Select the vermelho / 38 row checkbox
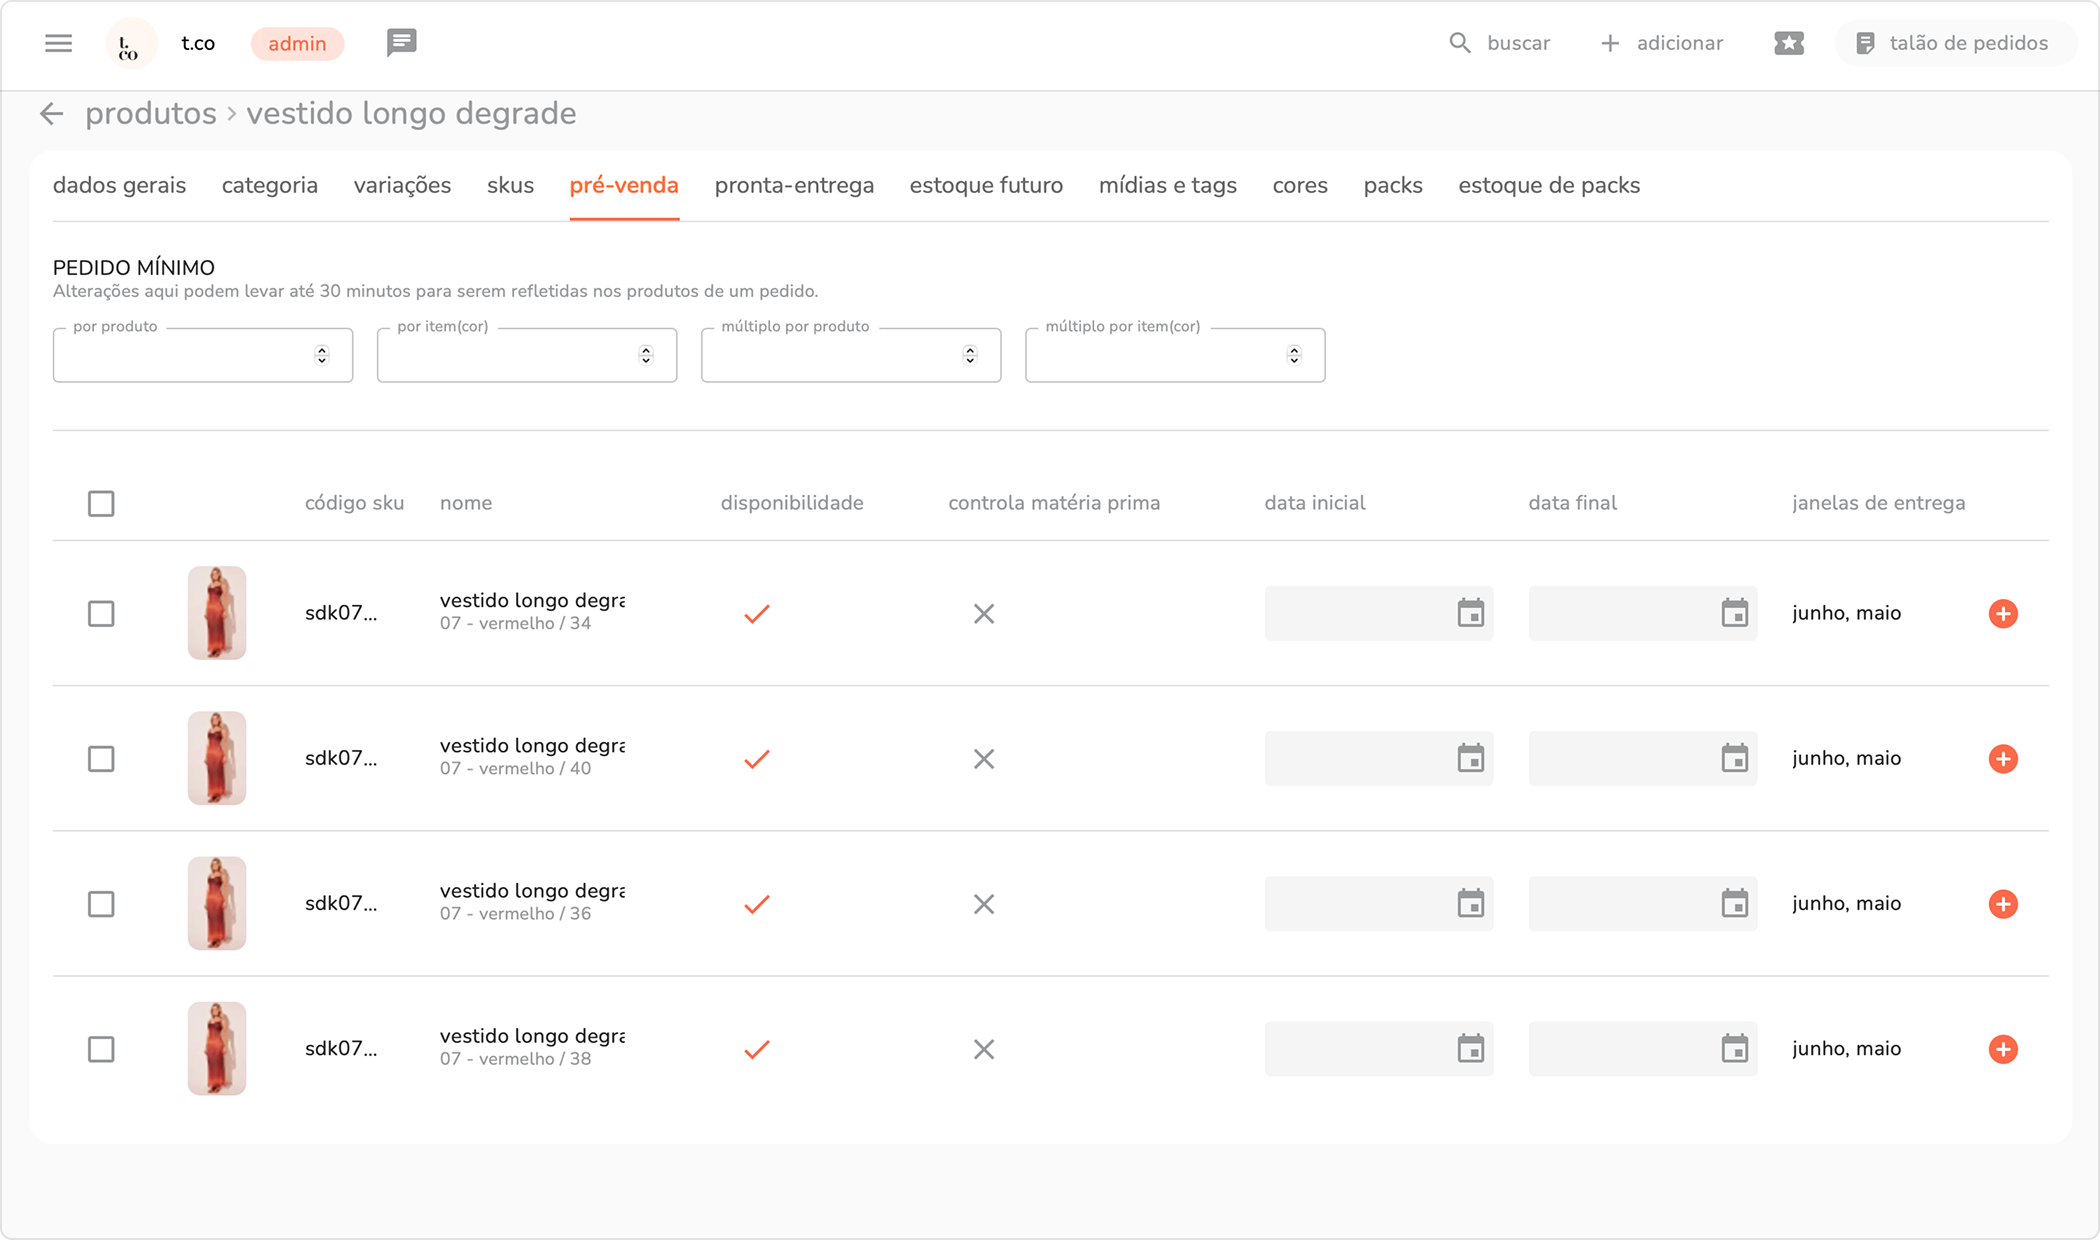 pos(101,1049)
